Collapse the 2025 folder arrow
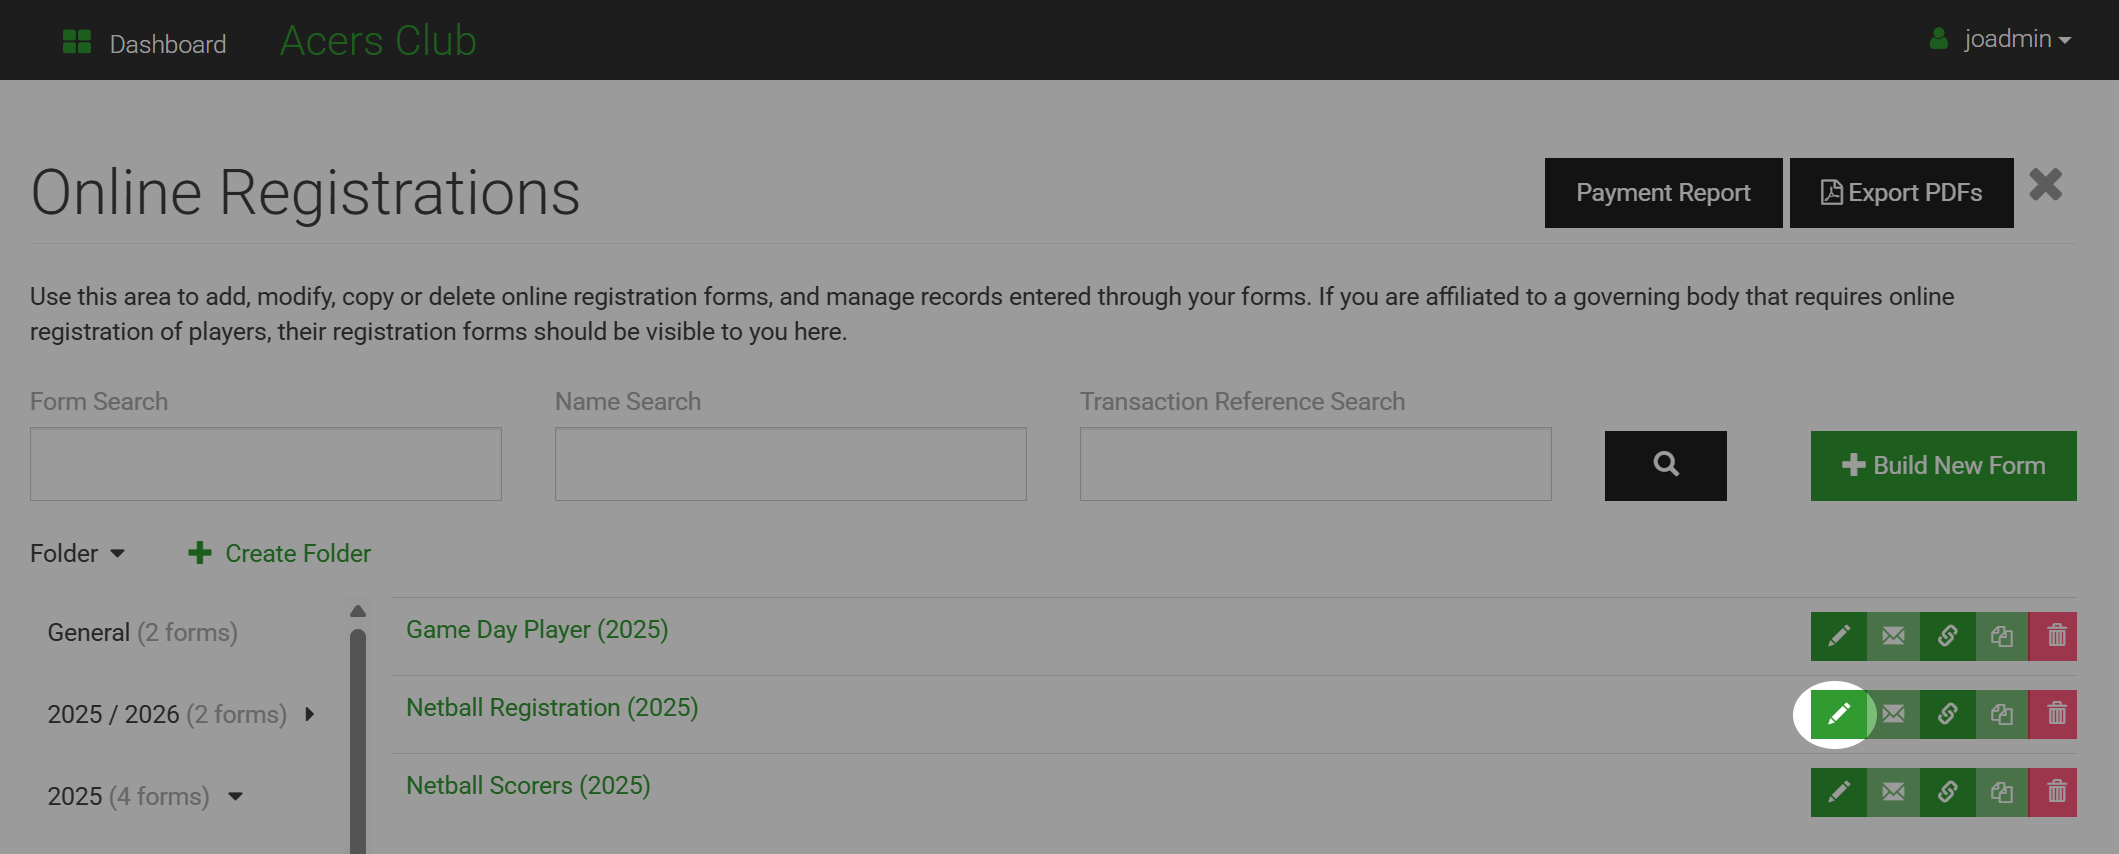Image resolution: width=2119 pixels, height=854 pixels. coord(235,797)
